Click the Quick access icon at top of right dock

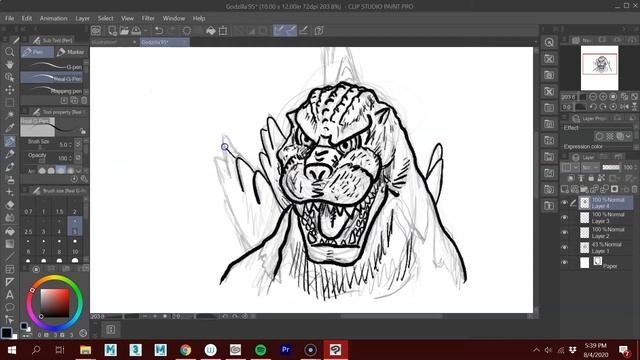pos(549,42)
